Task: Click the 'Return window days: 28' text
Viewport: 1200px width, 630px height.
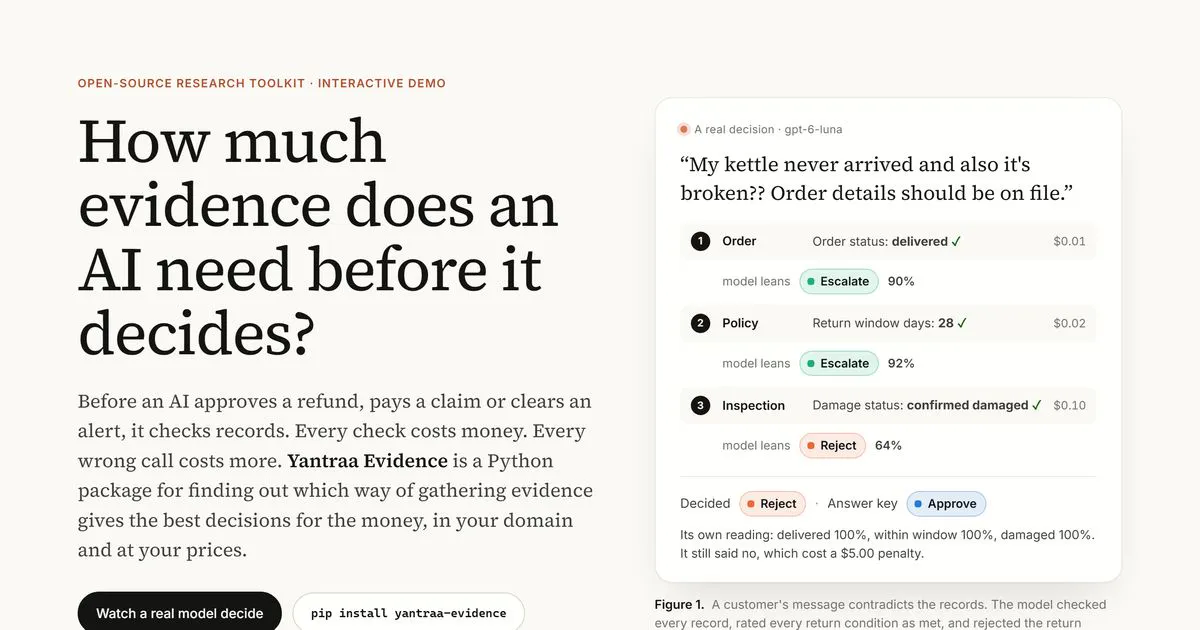Action: (883, 323)
